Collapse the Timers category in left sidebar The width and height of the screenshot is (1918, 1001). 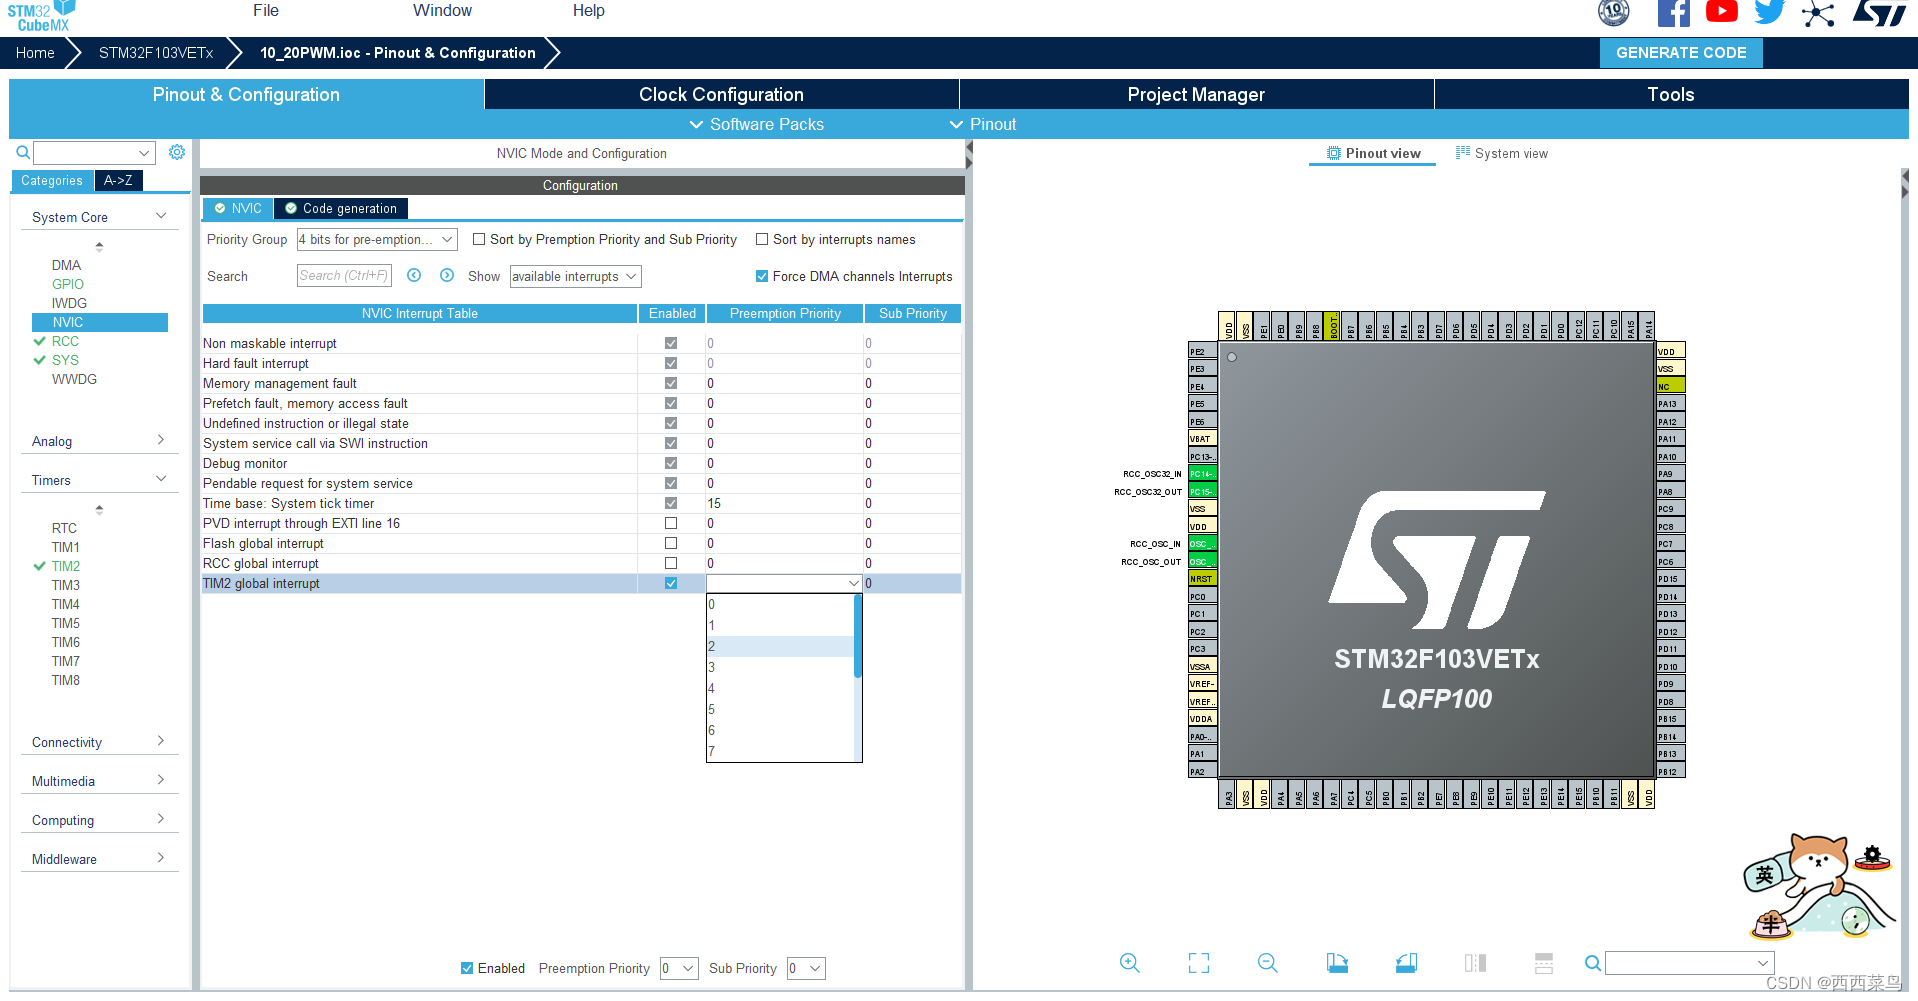coord(159,479)
